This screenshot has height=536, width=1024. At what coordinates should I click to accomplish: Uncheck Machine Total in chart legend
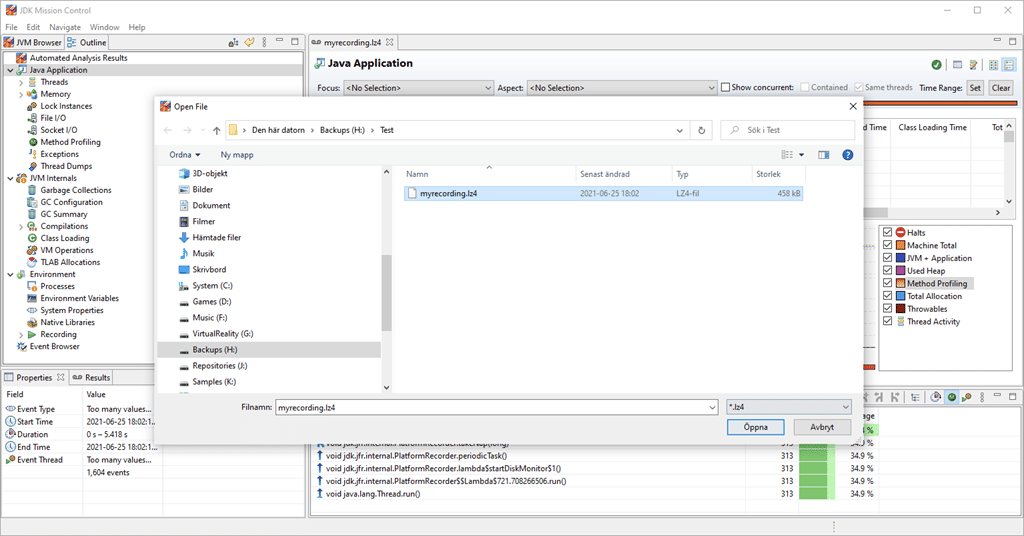tap(887, 245)
